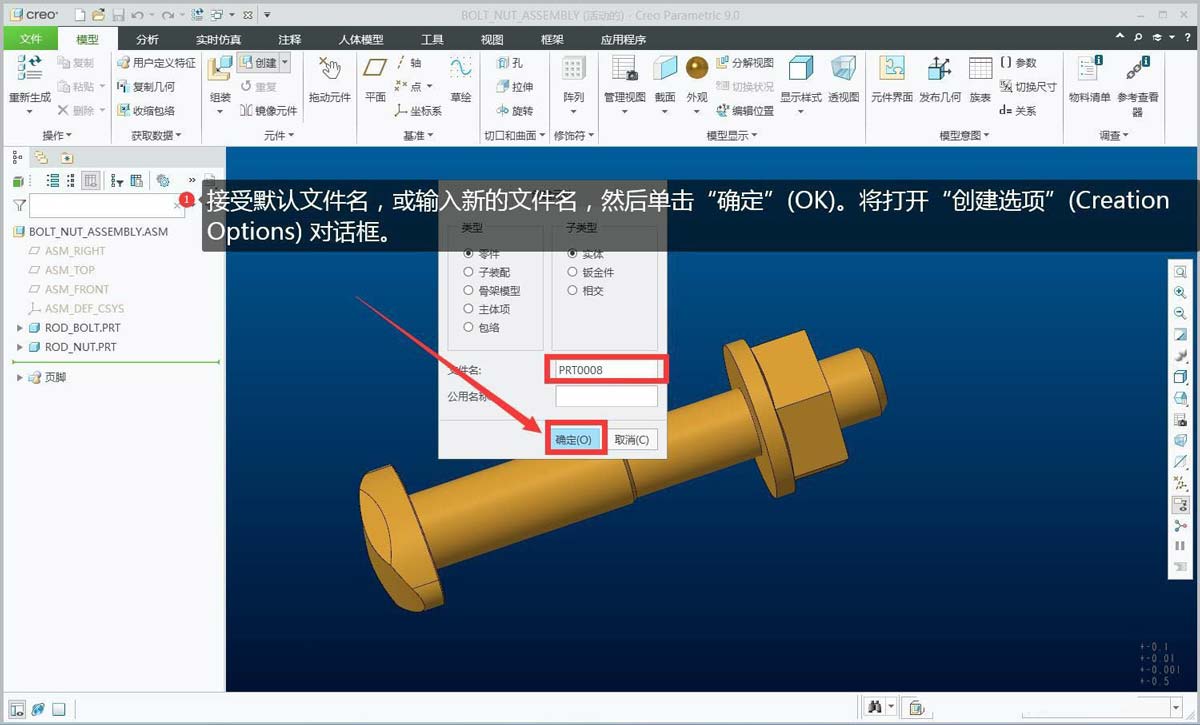Viewport: 1200px width, 725px height.
Task: Select the Envelope (包络) radio button
Action: (469, 327)
